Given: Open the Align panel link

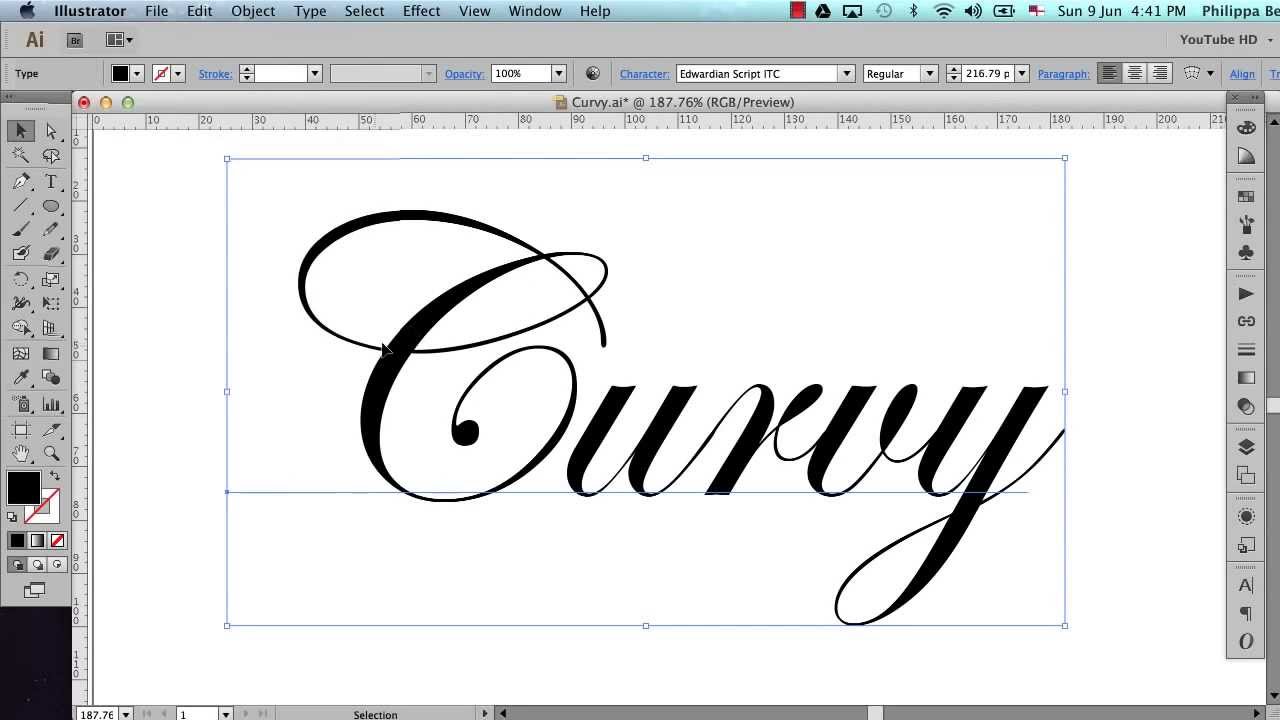Looking at the screenshot, I should tap(1242, 74).
